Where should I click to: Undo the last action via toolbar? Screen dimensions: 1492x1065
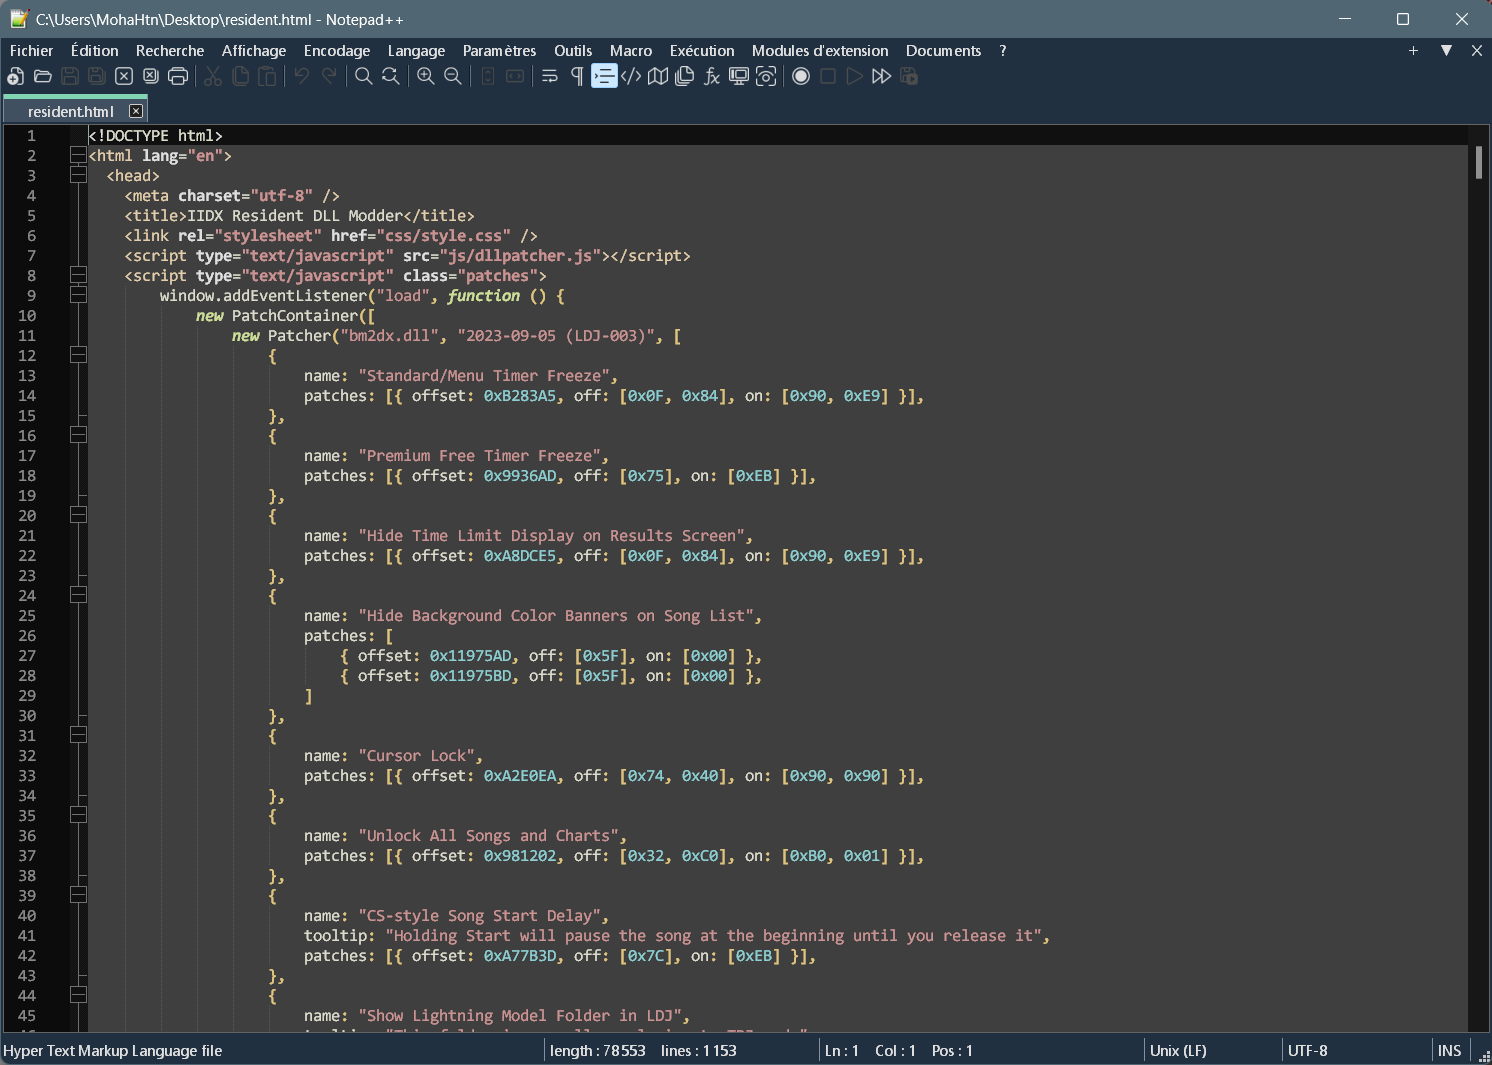point(302,77)
